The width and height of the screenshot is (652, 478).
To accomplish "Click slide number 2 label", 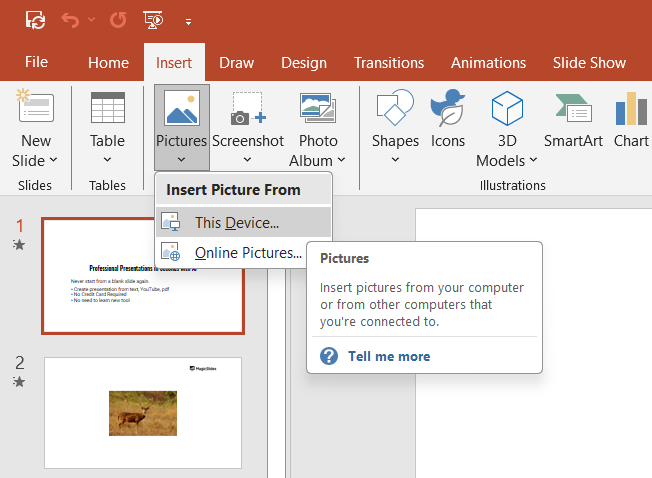I will pos(20,363).
